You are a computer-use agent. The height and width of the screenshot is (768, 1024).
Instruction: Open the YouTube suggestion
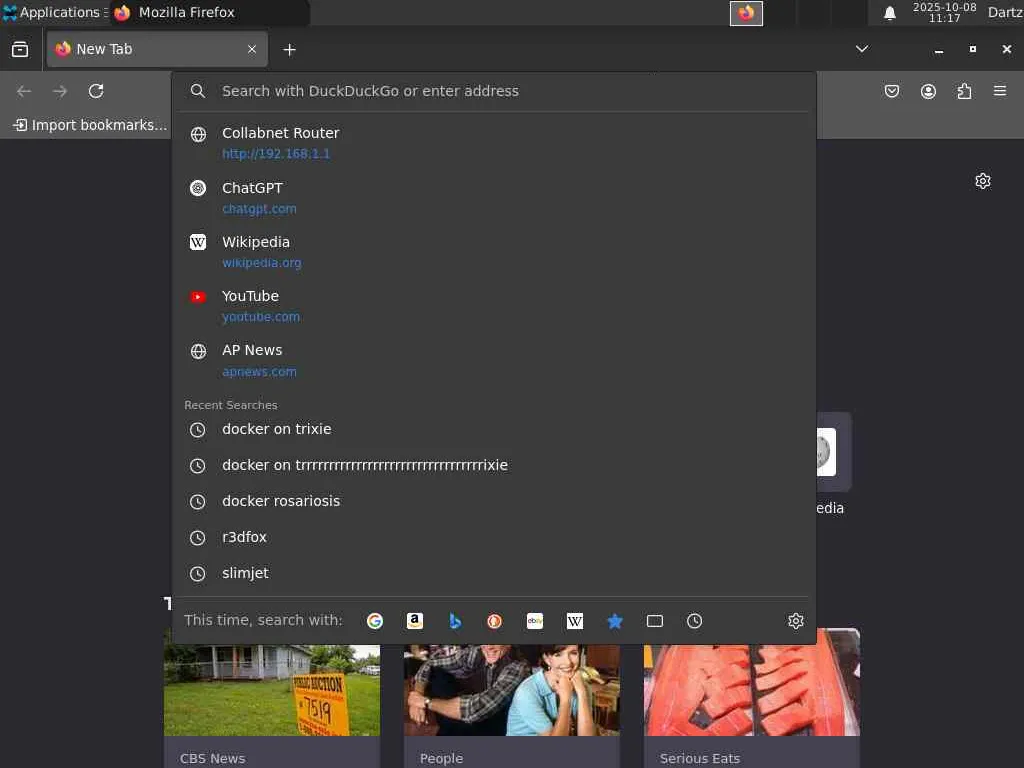(494, 306)
